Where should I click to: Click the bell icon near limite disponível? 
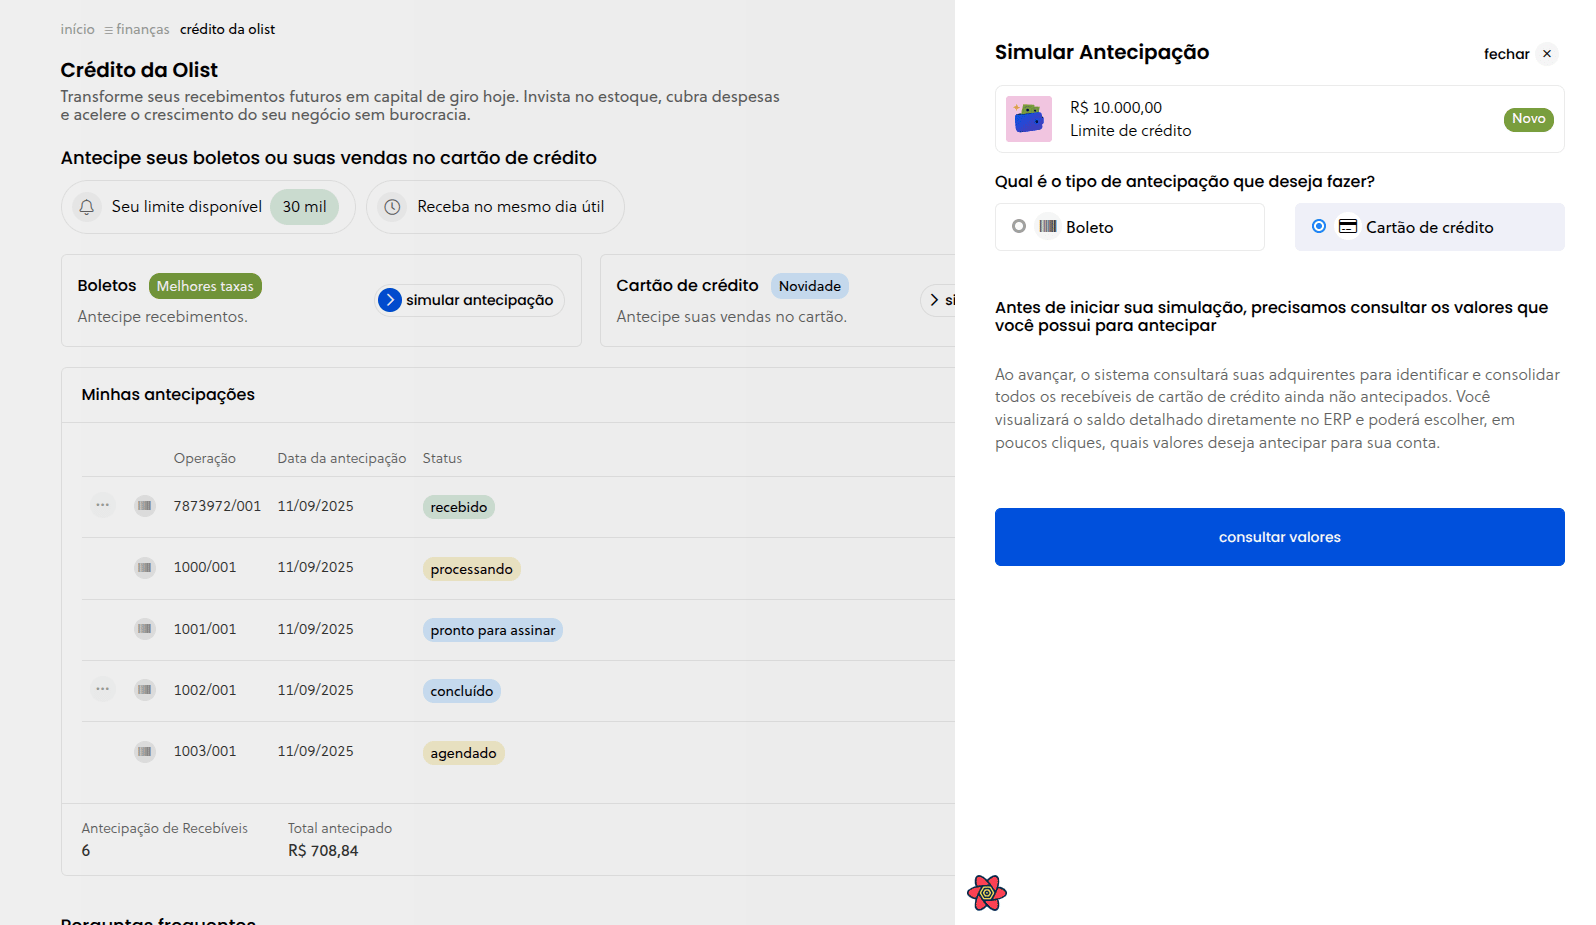point(87,207)
